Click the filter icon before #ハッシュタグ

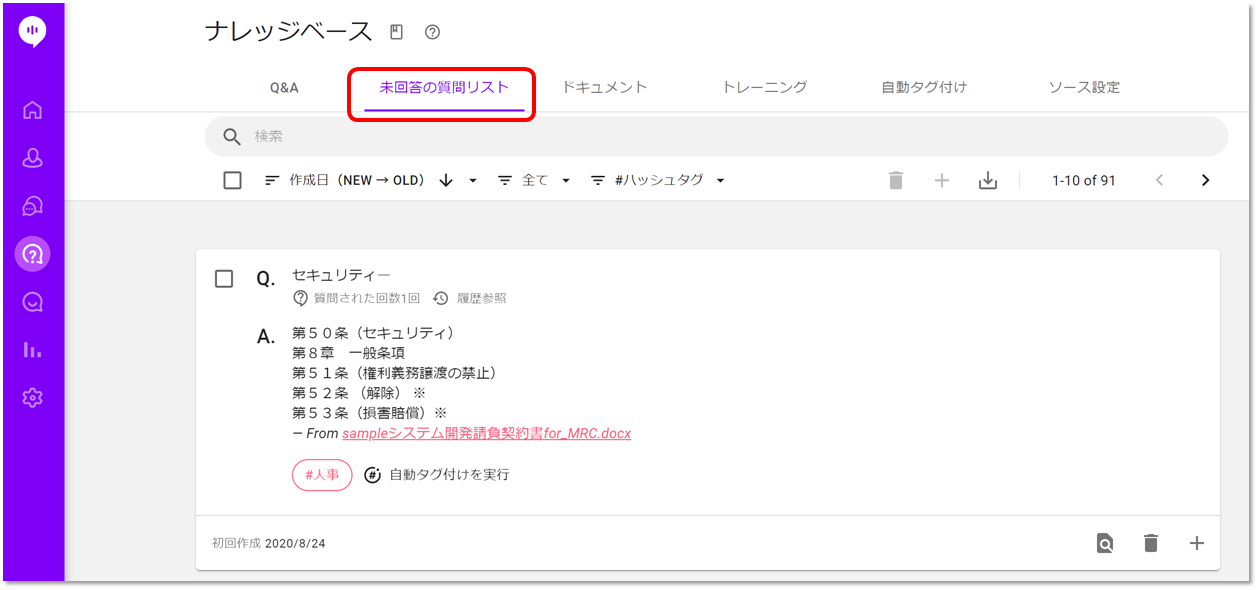pos(598,181)
